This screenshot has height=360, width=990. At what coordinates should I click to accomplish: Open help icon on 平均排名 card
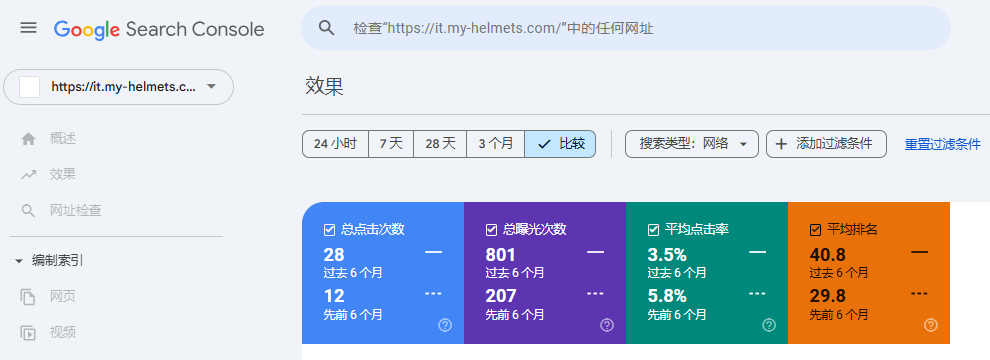(931, 325)
